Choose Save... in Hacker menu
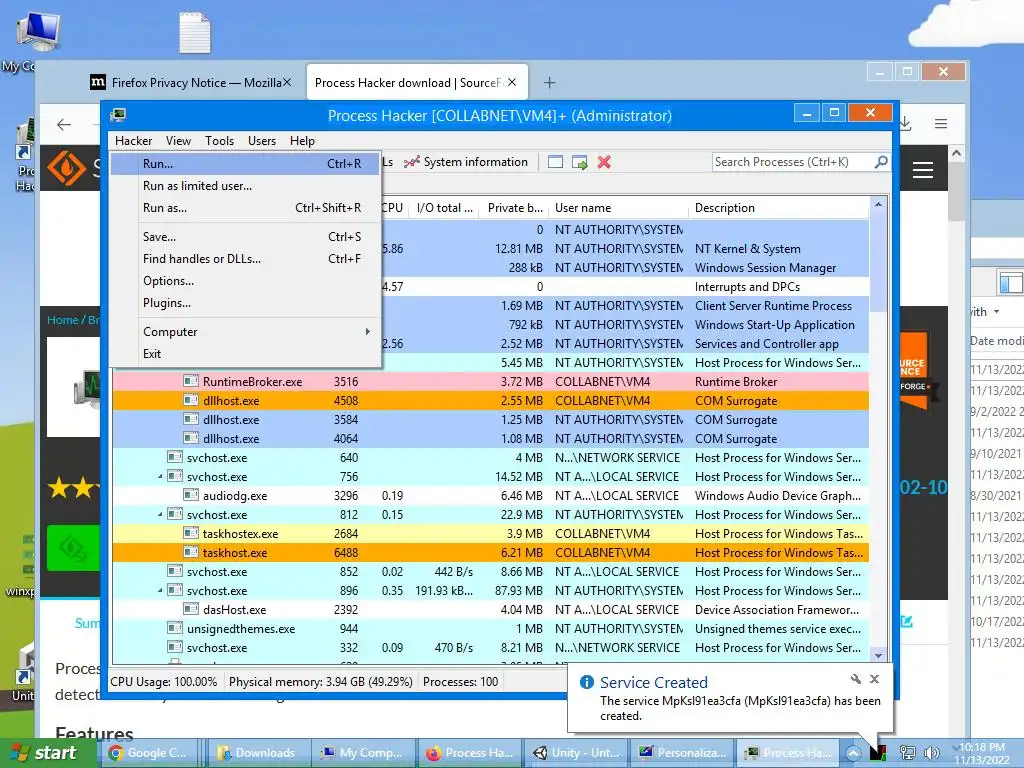The width and height of the screenshot is (1024, 768). [246, 237]
